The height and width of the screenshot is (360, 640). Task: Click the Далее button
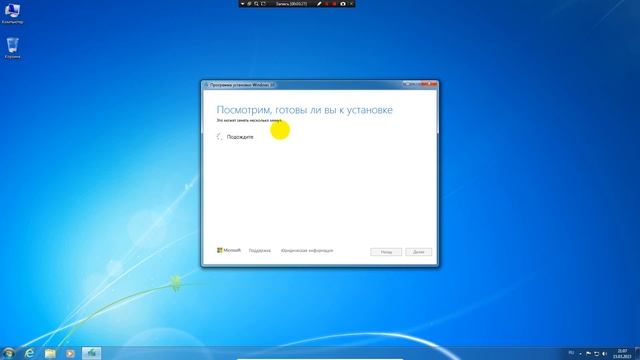click(418, 252)
